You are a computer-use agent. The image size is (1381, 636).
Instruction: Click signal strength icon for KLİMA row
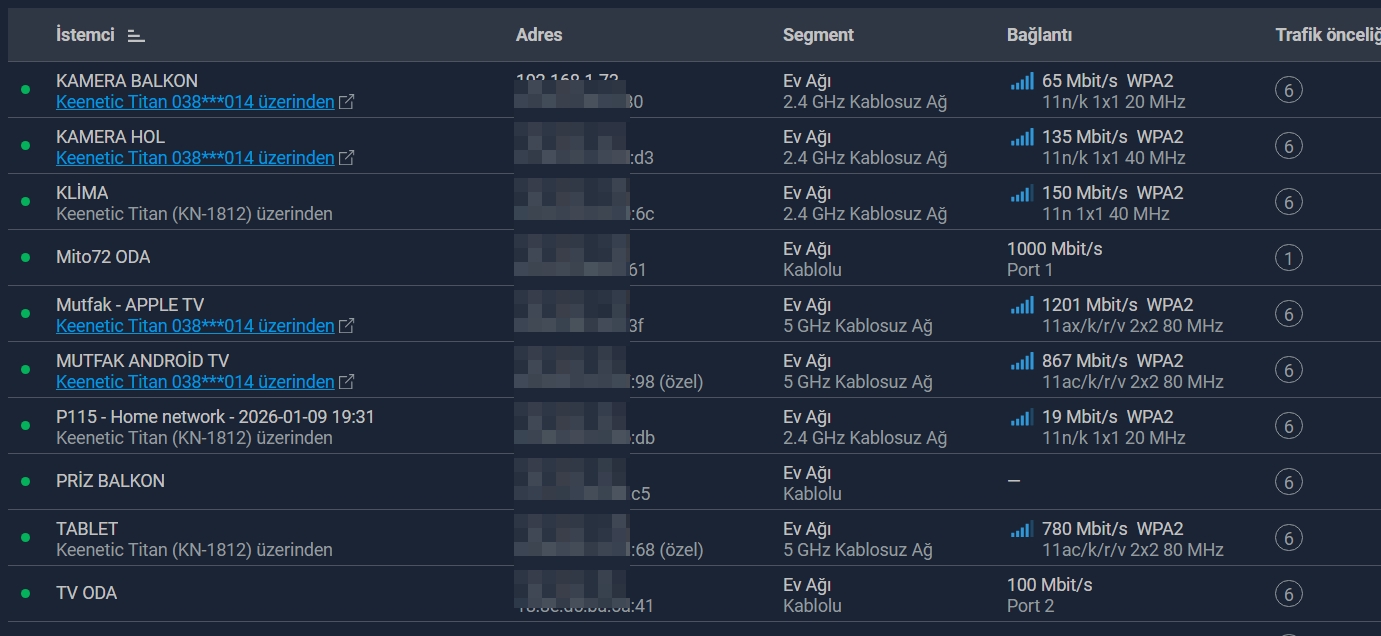(x=1021, y=193)
